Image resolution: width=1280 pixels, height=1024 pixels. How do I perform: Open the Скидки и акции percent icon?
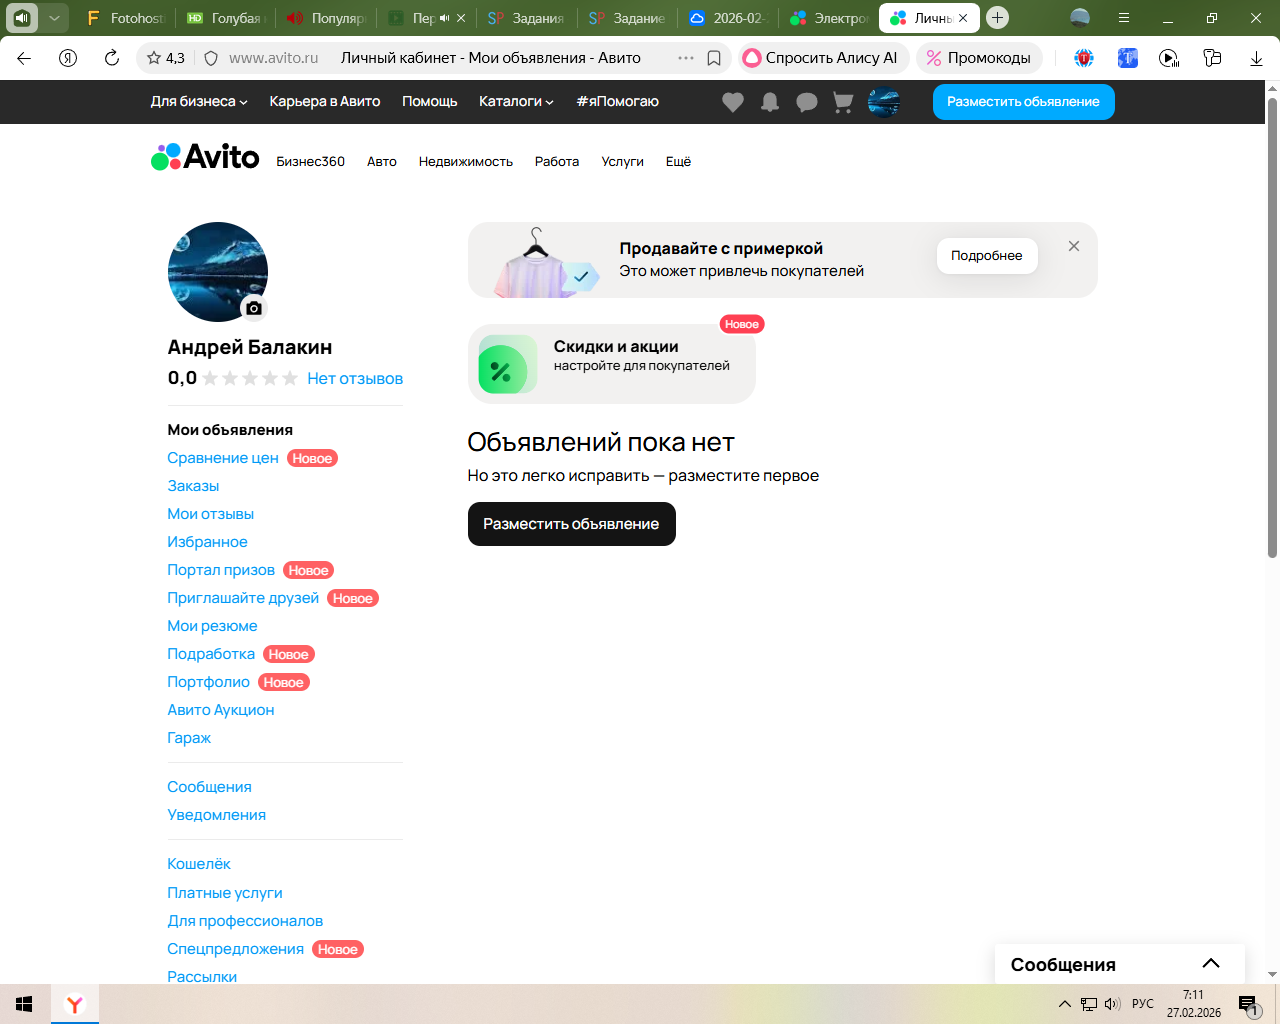click(508, 364)
